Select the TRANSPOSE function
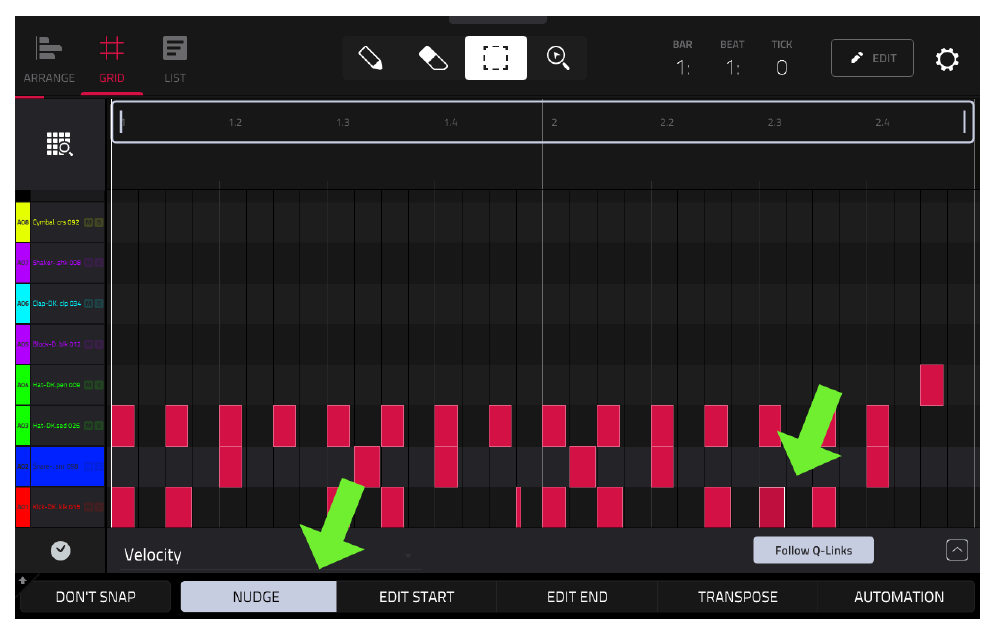This screenshot has height=636, width=996. coord(737,597)
